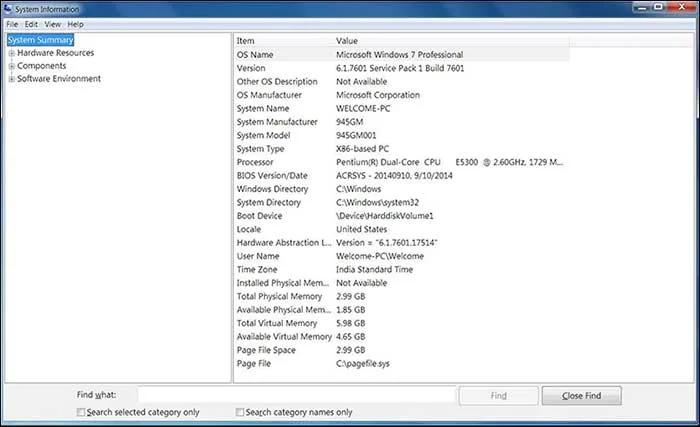Expand the Hardware Resources node

tap(12, 53)
